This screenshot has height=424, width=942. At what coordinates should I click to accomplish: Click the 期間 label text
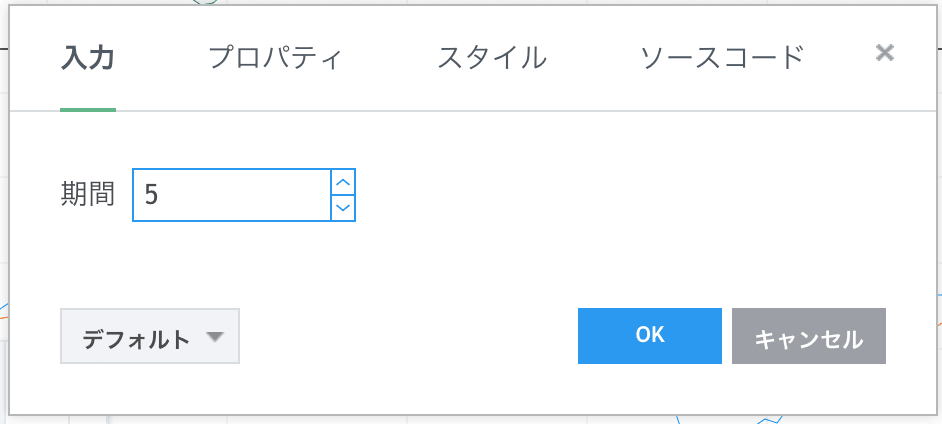coord(88,194)
